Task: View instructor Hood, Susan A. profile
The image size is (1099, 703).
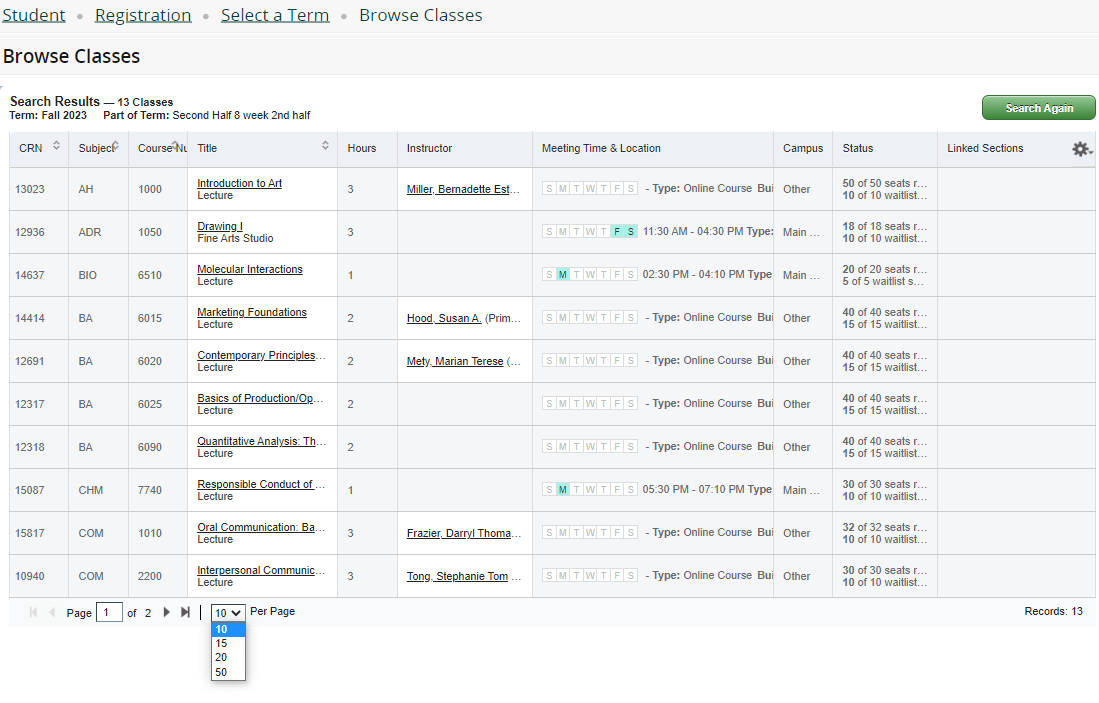Action: coord(444,318)
